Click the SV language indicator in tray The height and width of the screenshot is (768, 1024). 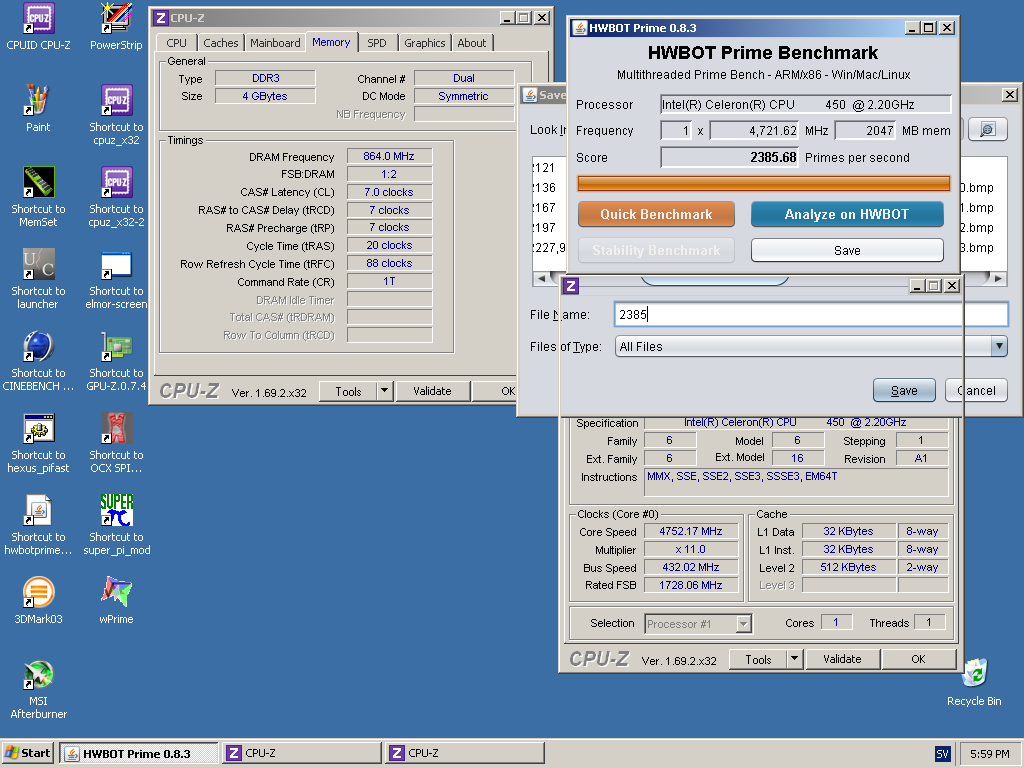(x=942, y=754)
